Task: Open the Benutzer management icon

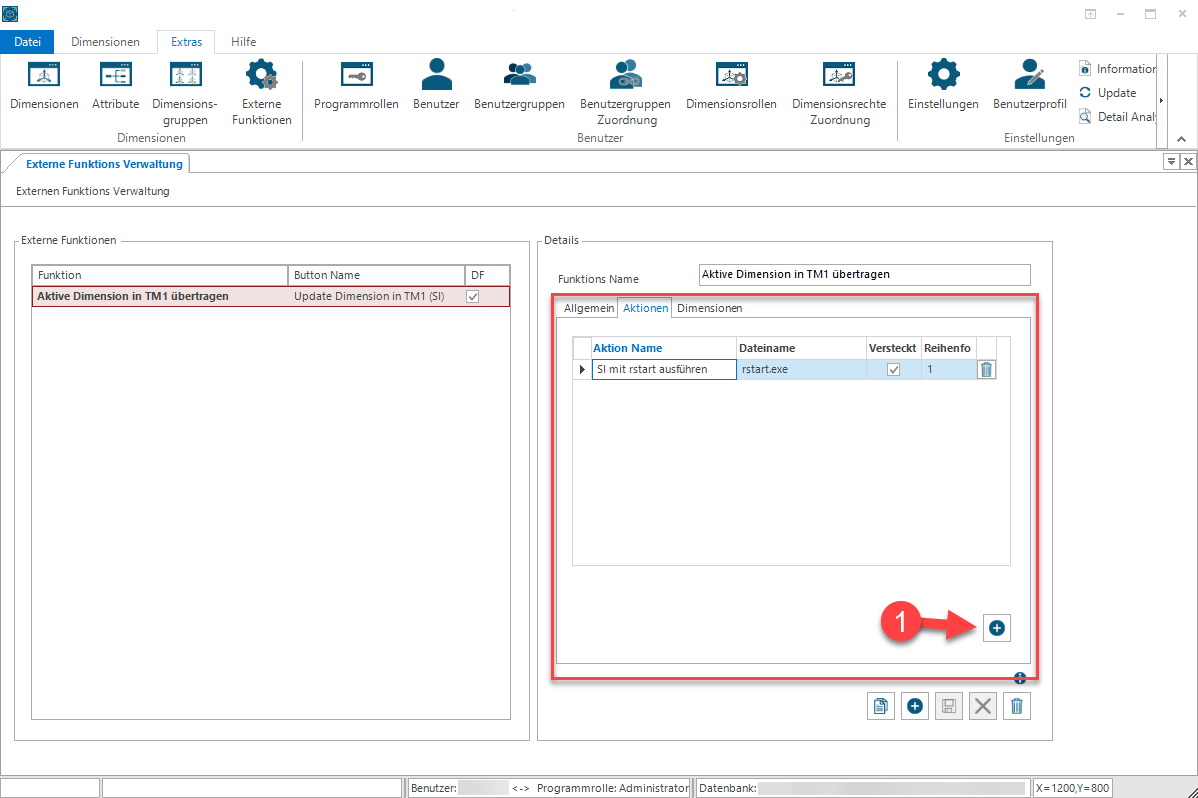Action: (436, 85)
